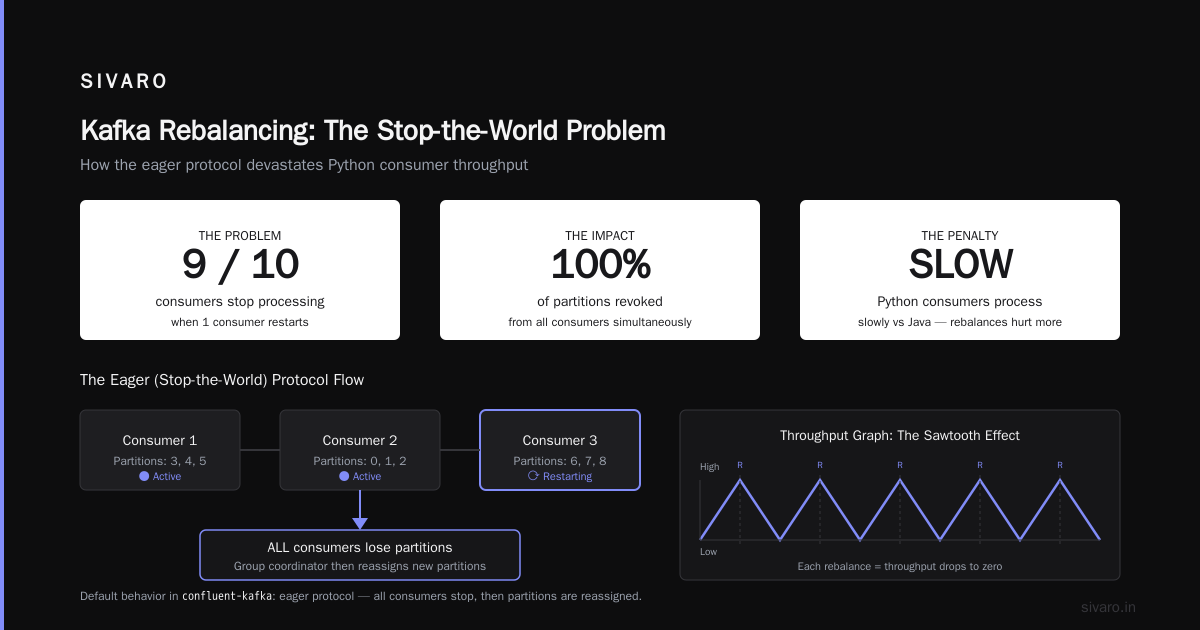The width and height of the screenshot is (1200, 630).
Task: Click the sivaro.in link
Action: pyautogui.click(x=1109, y=607)
